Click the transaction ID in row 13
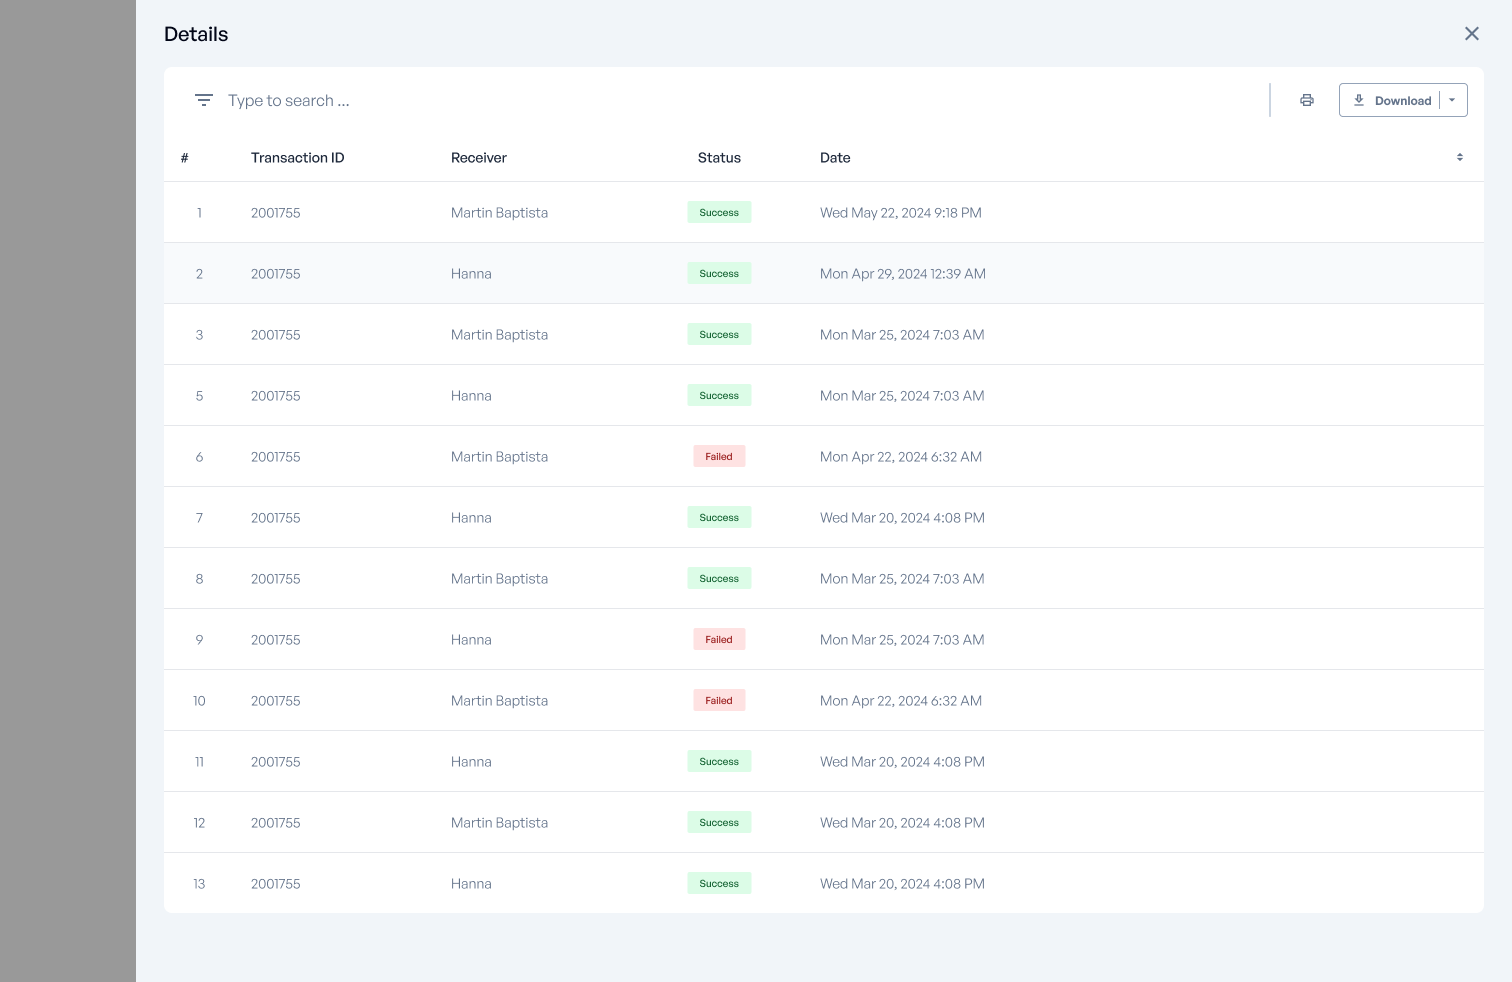 click(275, 884)
